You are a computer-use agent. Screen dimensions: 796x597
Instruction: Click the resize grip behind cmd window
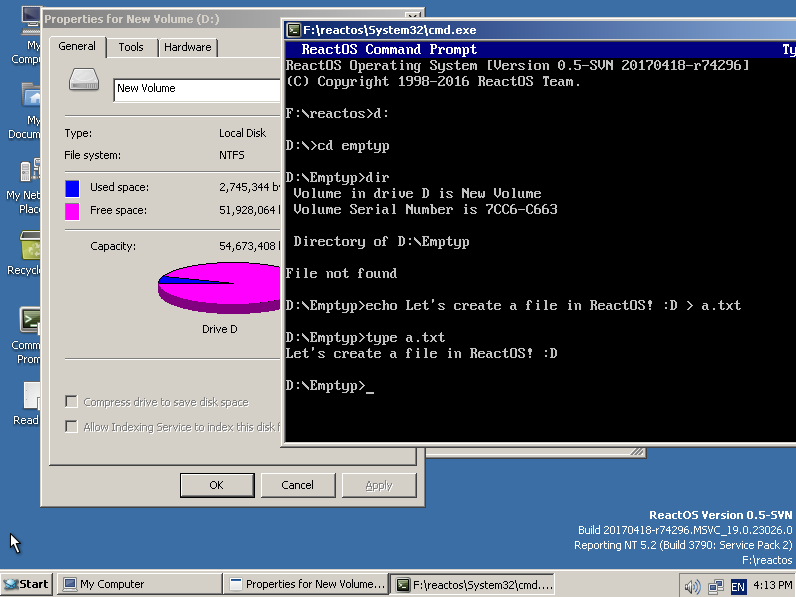(x=638, y=452)
